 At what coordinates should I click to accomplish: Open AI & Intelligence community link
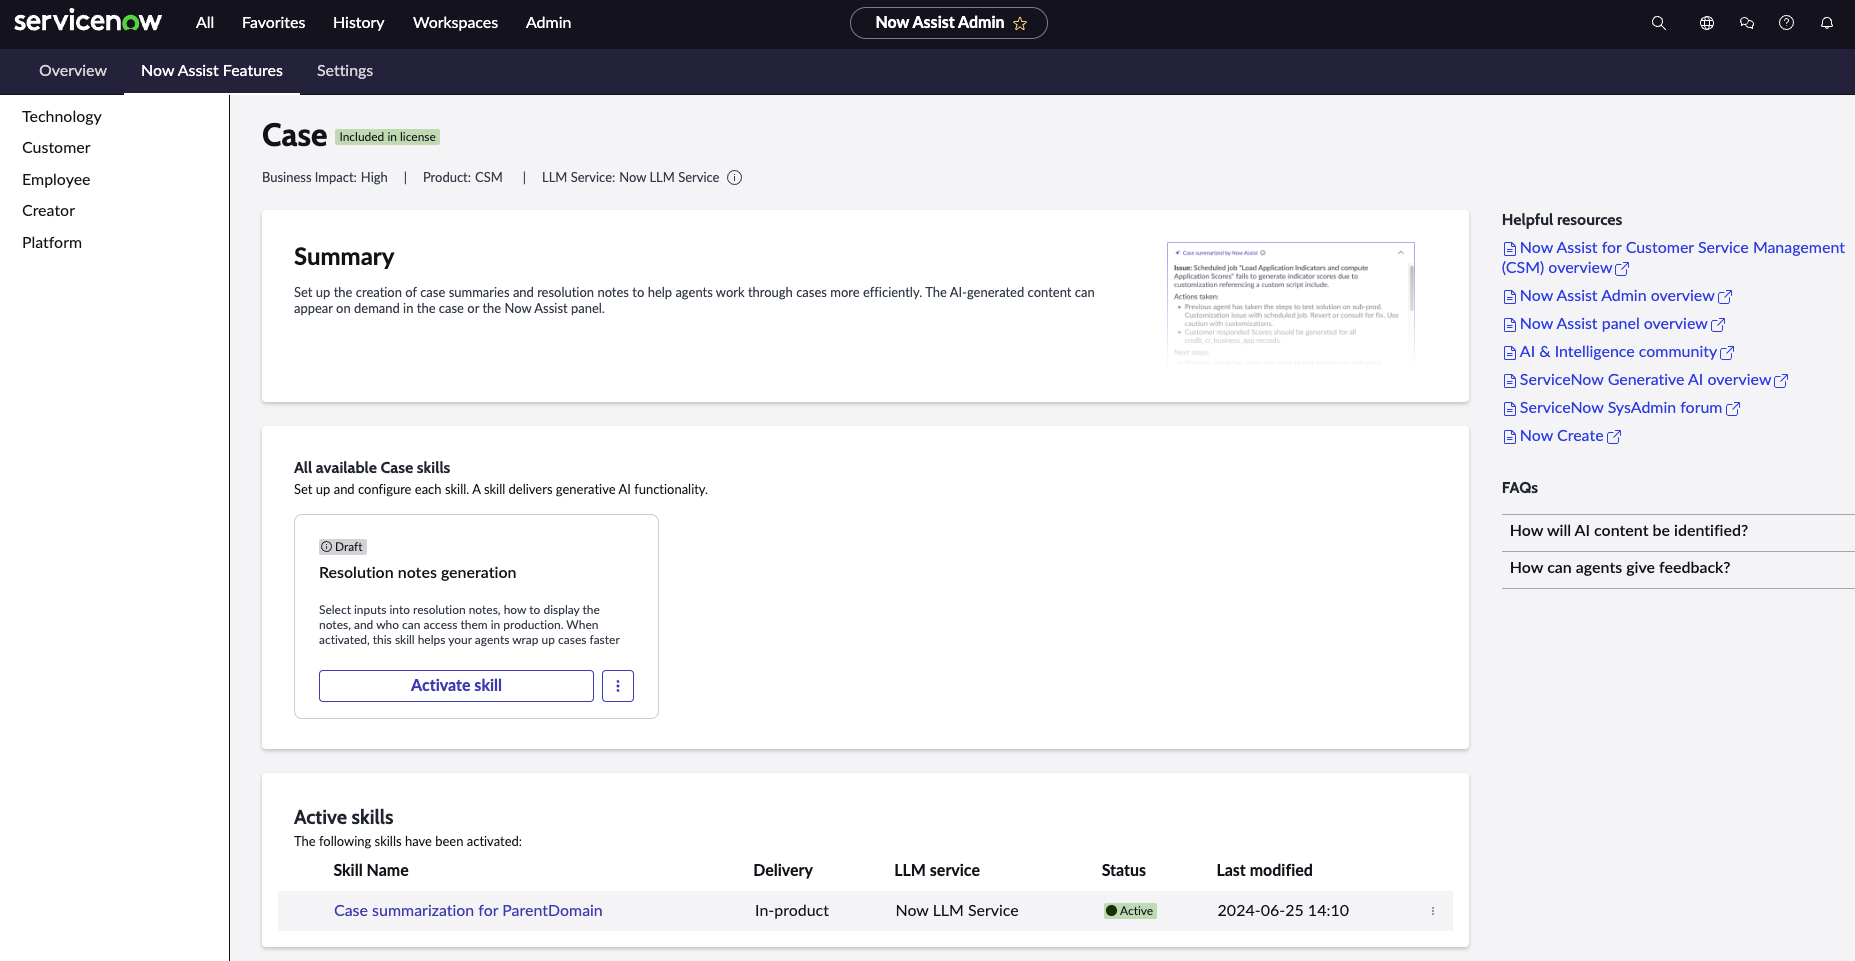[1618, 352]
